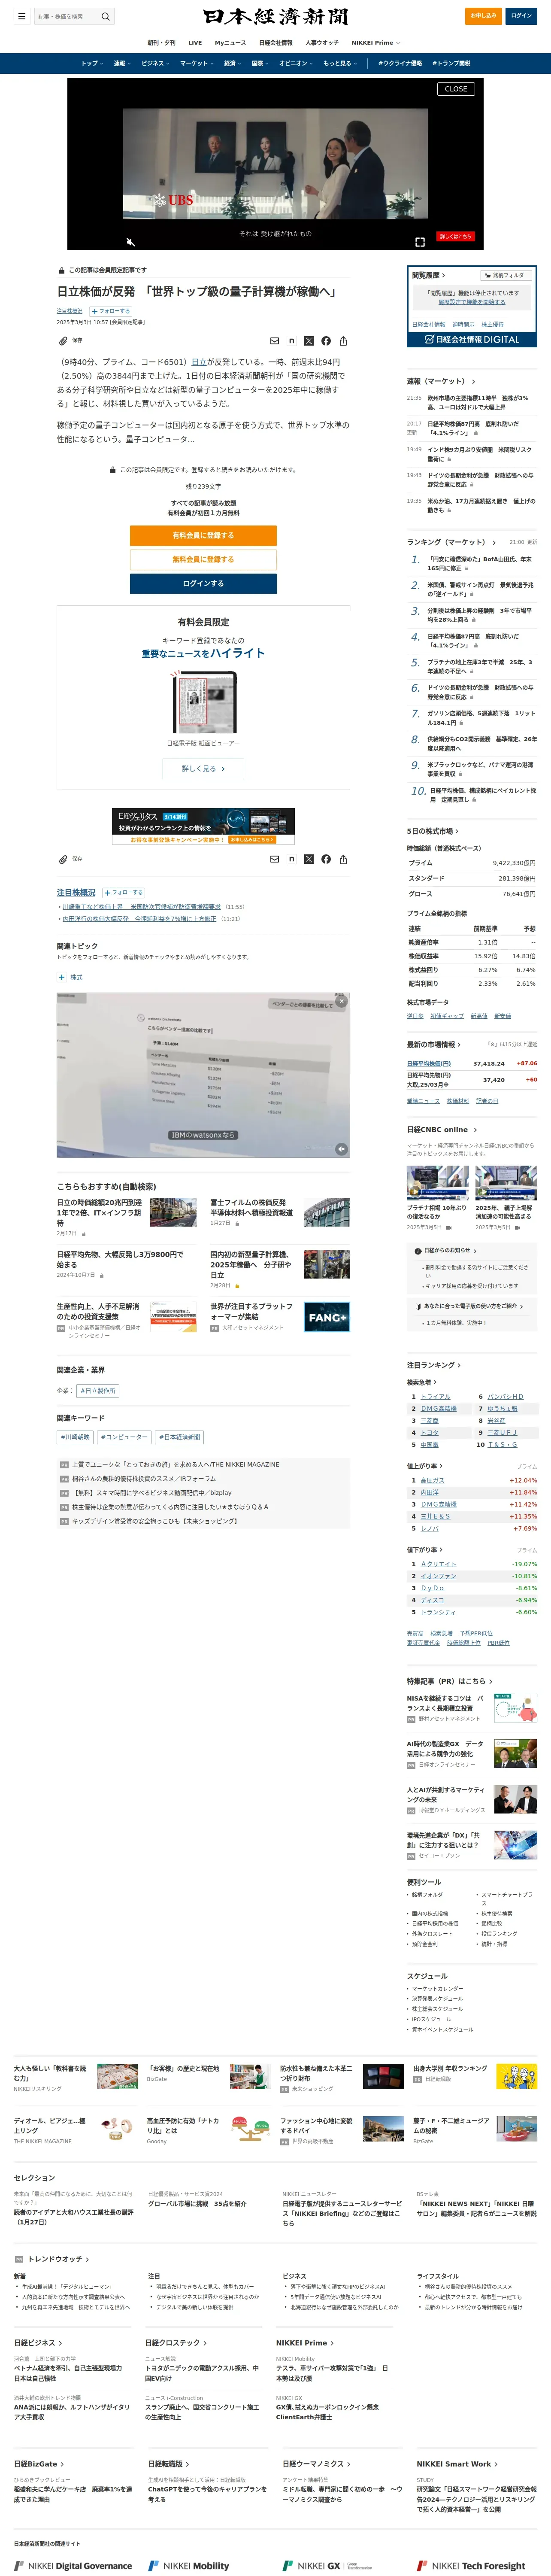
Task: Open the FANG+ article thumbnail
Action: (327, 1317)
